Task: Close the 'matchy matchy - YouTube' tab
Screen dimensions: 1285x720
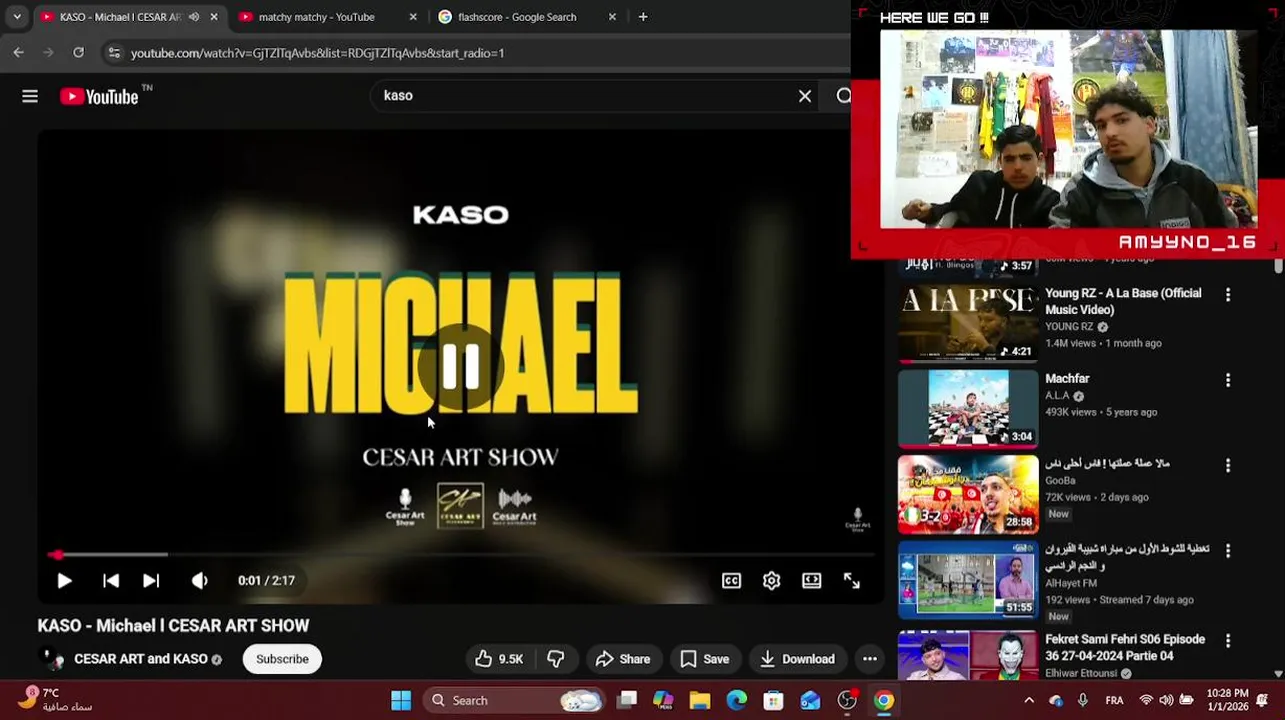Action: pyautogui.click(x=413, y=17)
